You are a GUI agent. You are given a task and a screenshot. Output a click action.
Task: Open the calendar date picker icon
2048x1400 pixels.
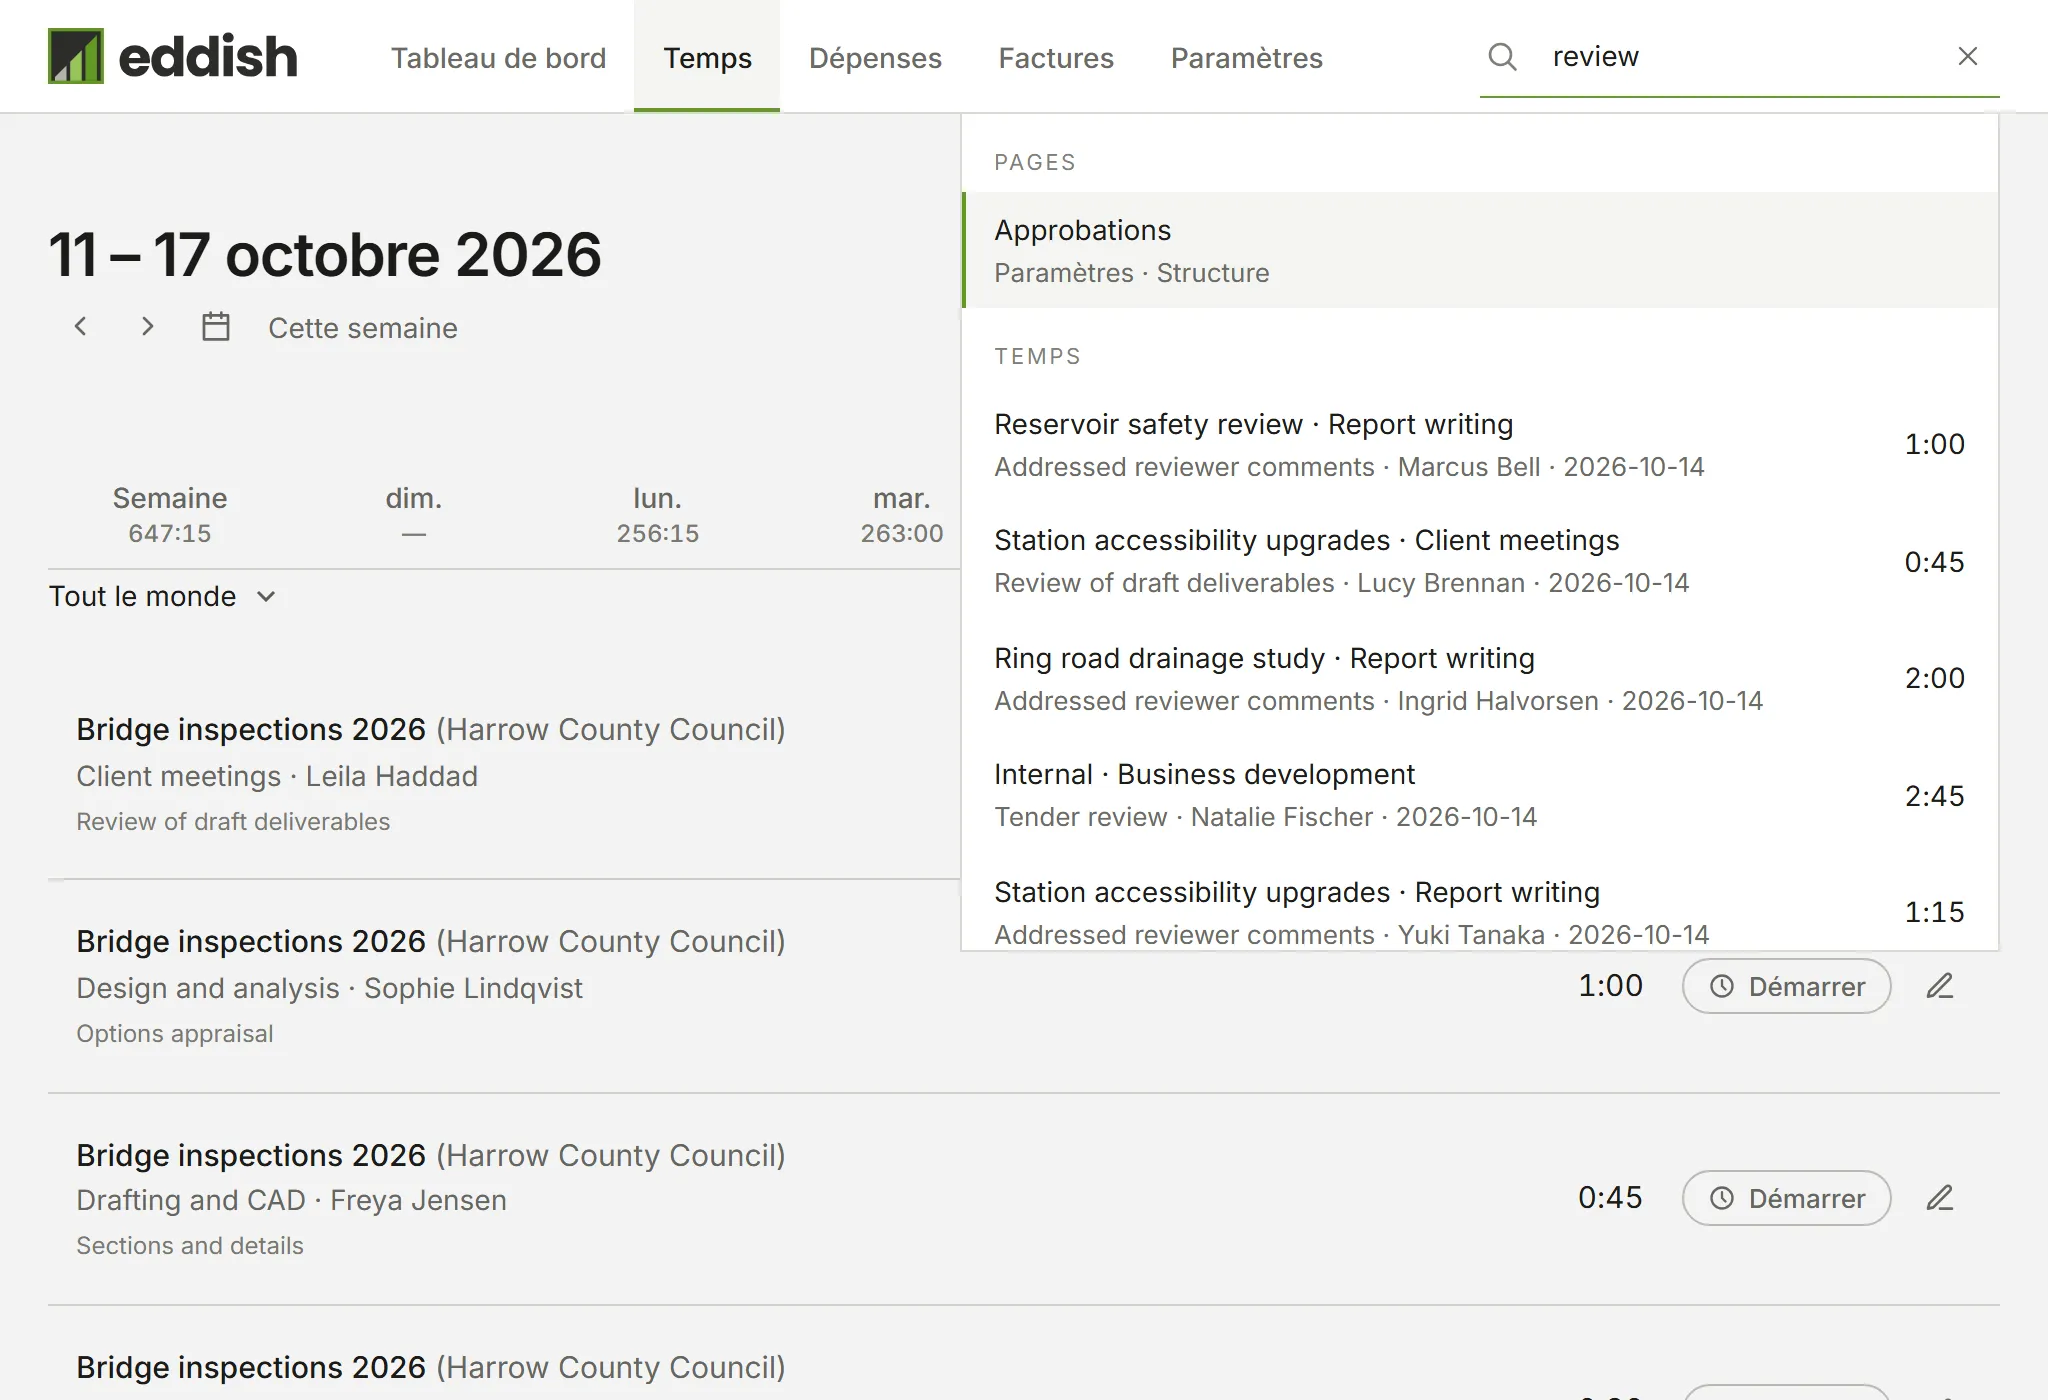click(x=216, y=327)
